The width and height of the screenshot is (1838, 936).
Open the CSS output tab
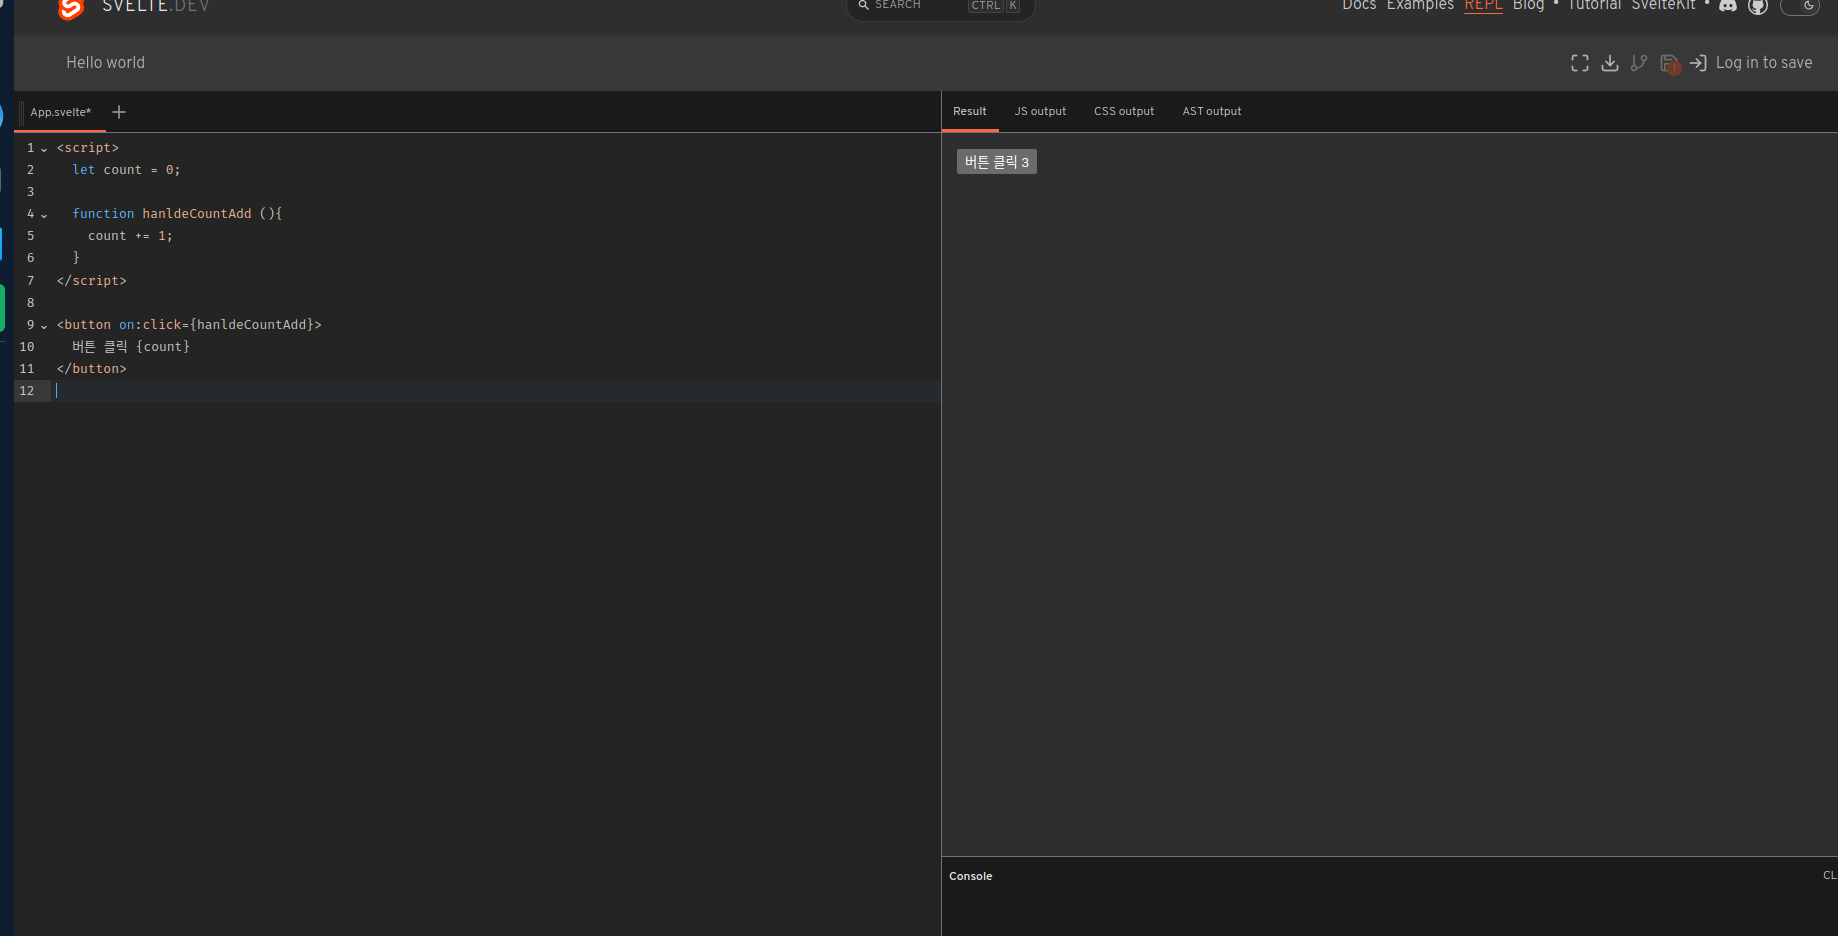[1124, 111]
